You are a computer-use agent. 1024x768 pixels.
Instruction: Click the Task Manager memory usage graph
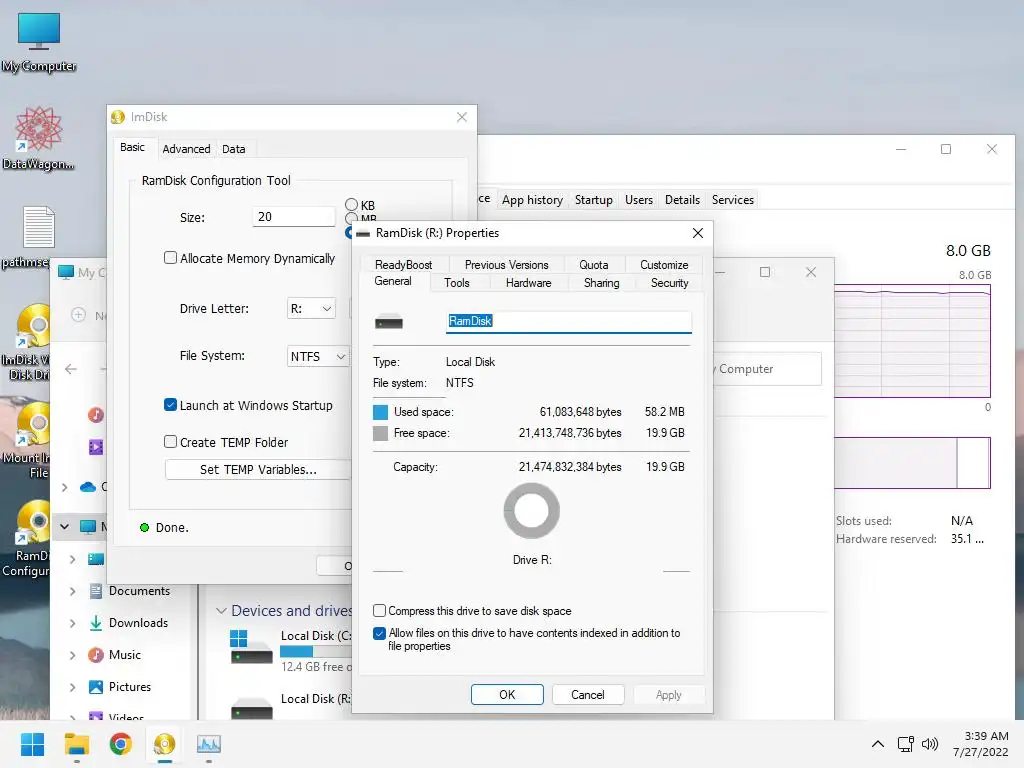pos(912,341)
